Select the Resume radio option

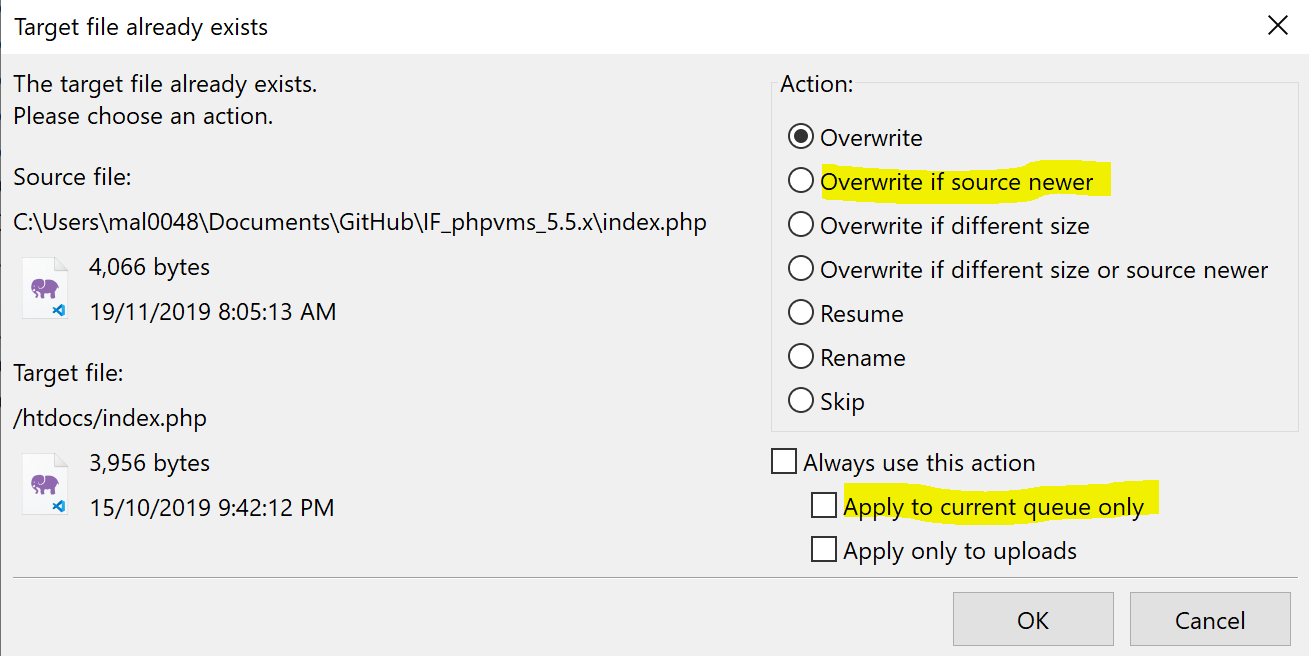point(800,314)
